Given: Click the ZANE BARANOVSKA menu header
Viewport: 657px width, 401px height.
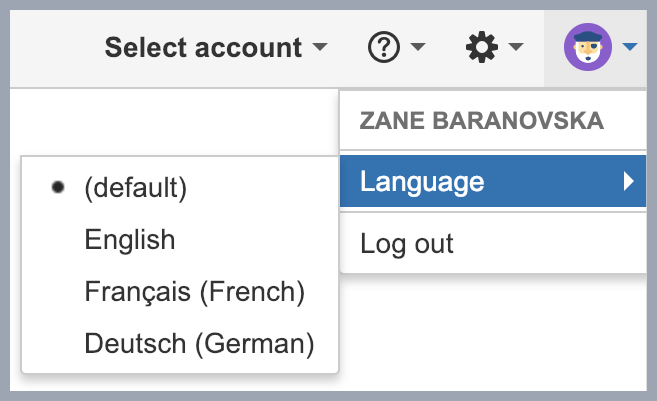Looking at the screenshot, I should [x=481, y=121].
